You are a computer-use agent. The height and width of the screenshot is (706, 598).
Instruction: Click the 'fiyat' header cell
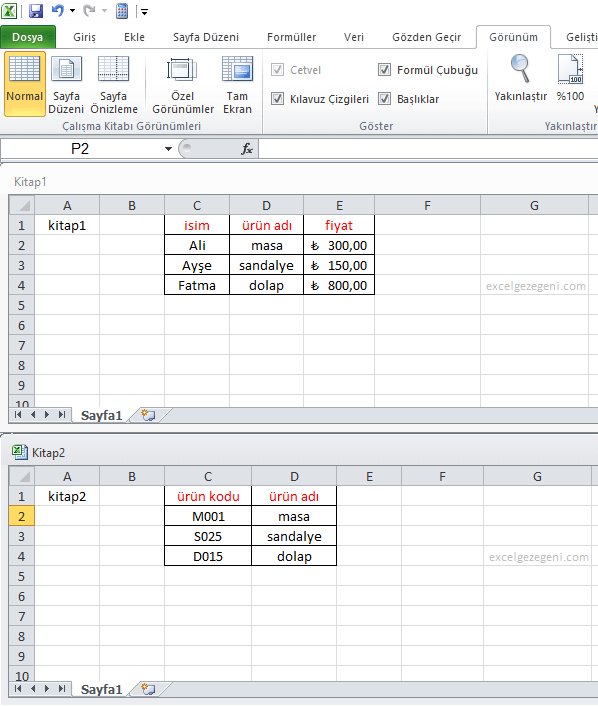[339, 225]
